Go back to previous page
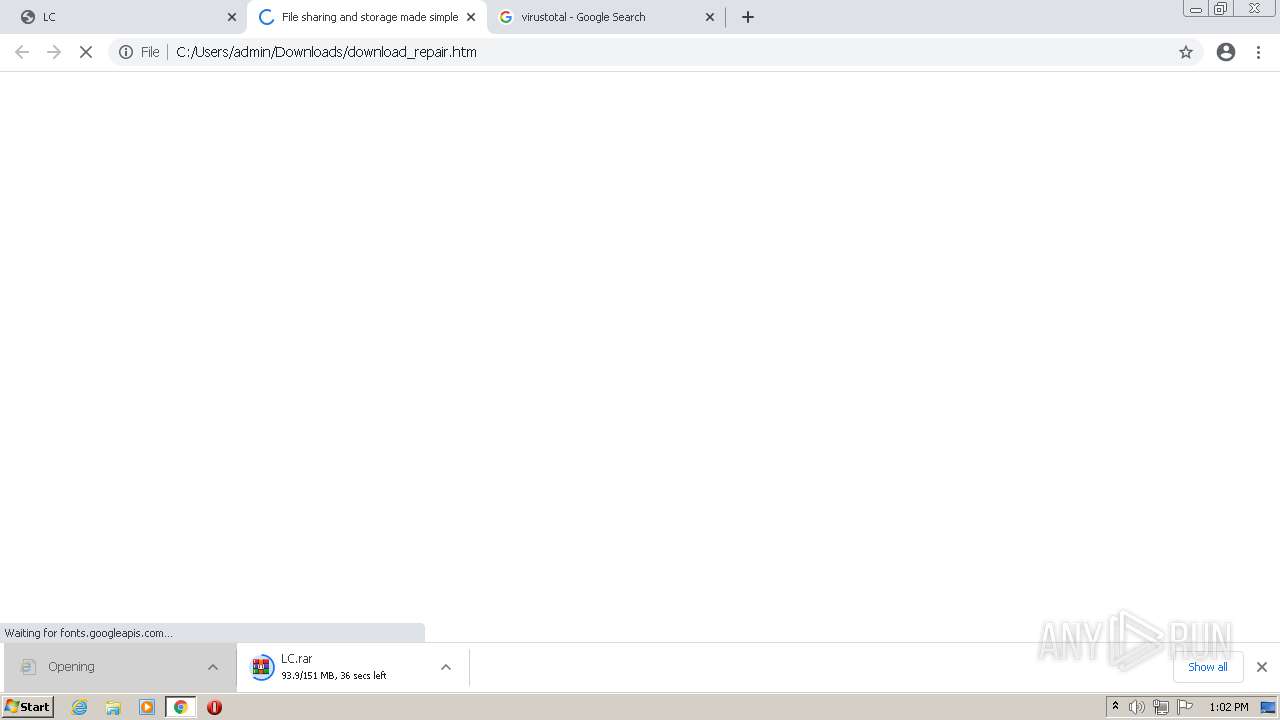1280x720 pixels. (22, 52)
